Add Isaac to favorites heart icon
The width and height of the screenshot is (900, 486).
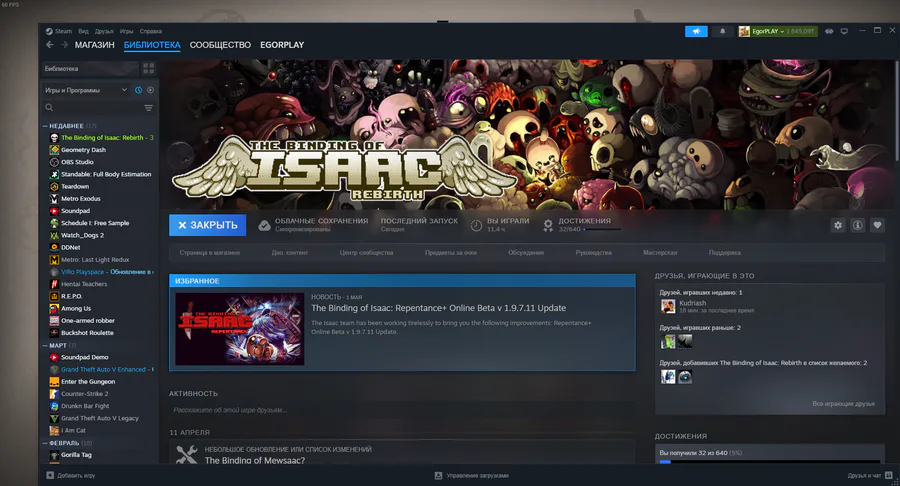[877, 225]
